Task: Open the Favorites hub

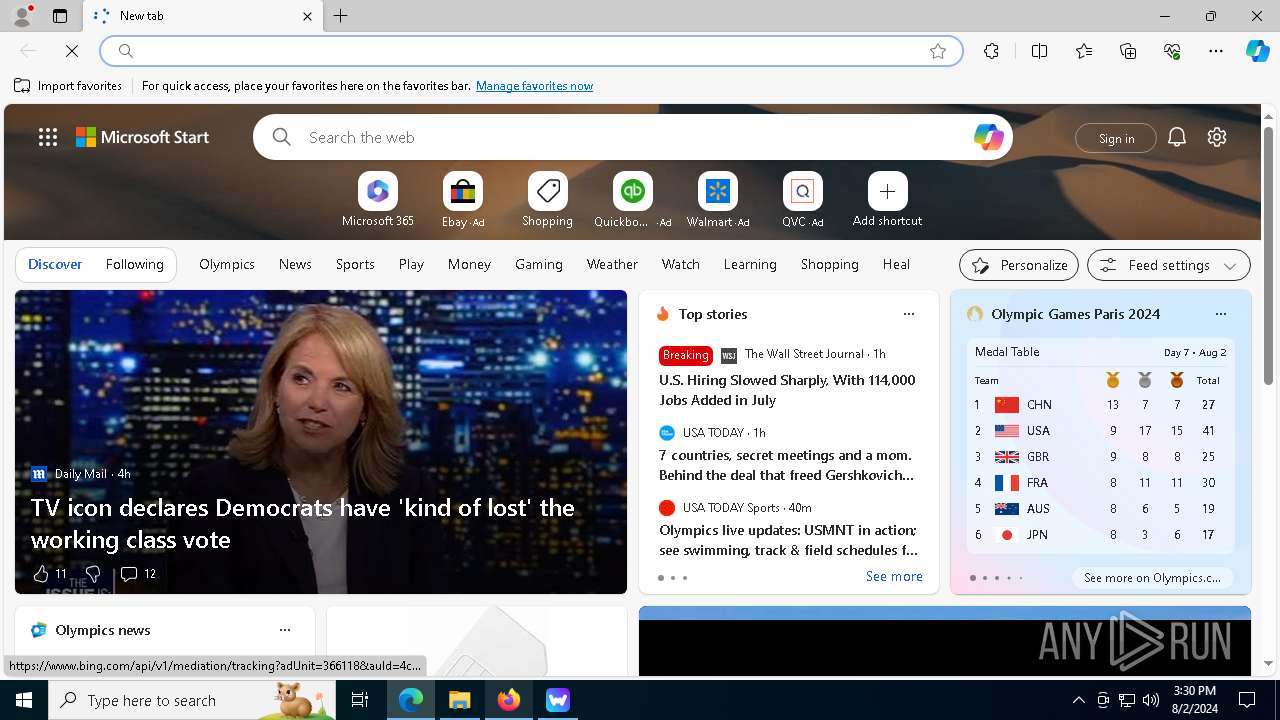Action: point(1084,51)
